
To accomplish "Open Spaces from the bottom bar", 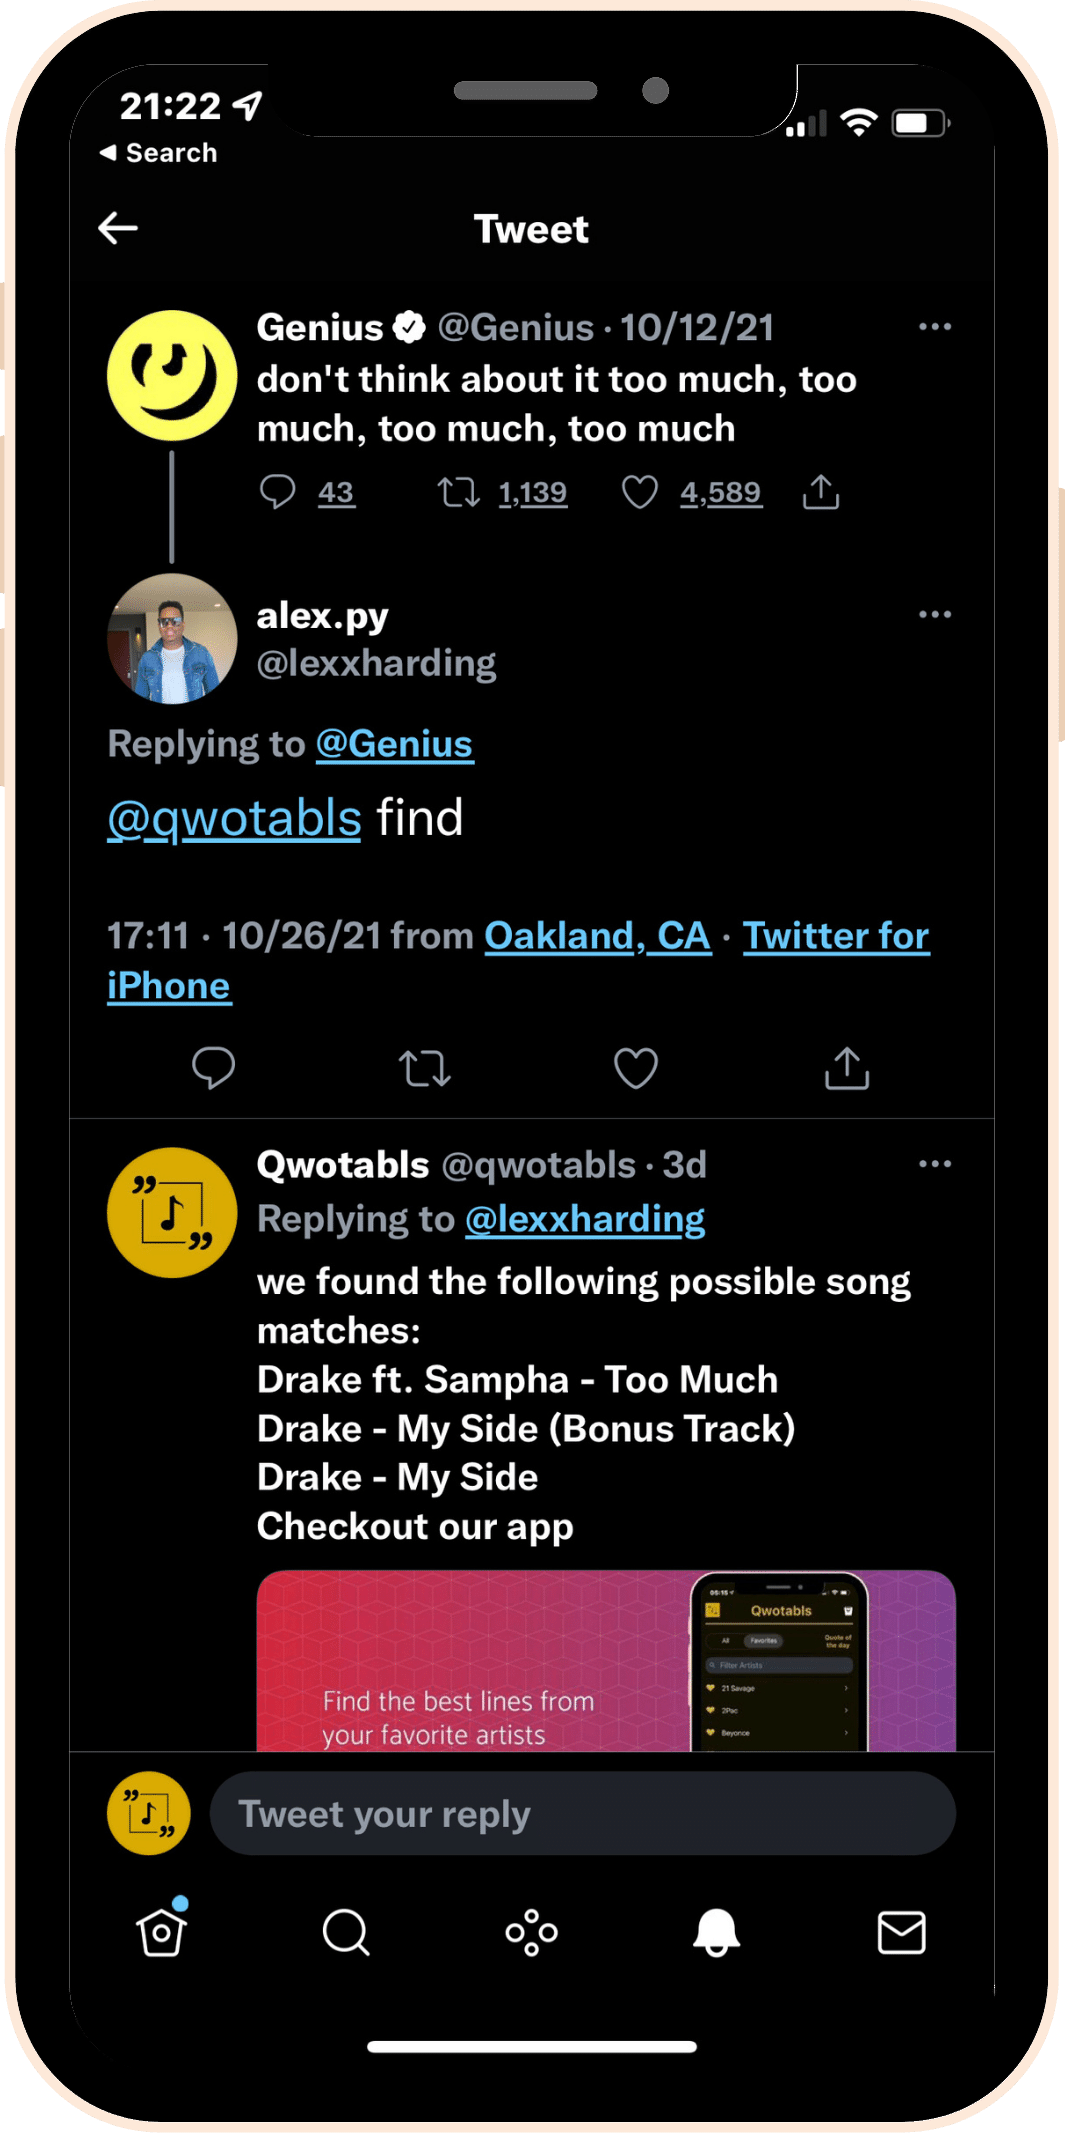I will (x=531, y=1932).
